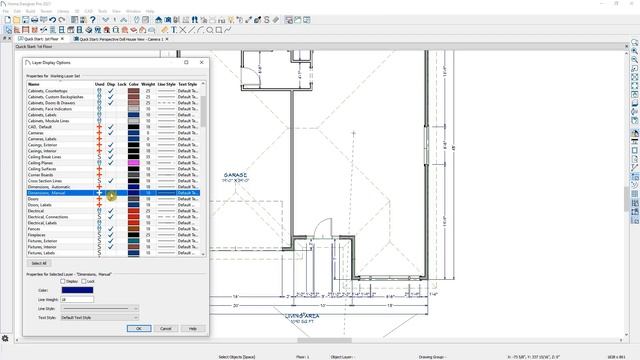Click the GARAGE room label in plan
The height and width of the screenshot is (360, 640).
tap(236, 175)
